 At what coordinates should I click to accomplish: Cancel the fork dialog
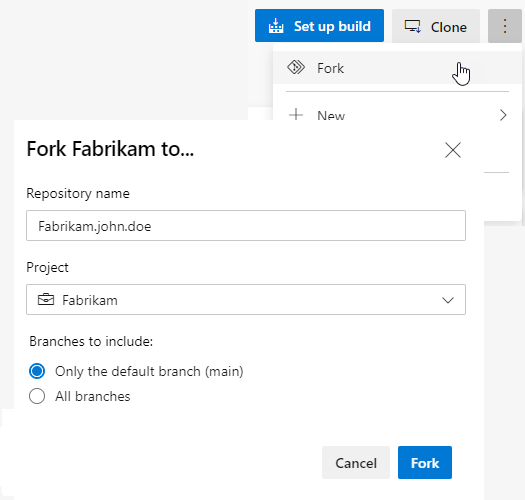[356, 462]
